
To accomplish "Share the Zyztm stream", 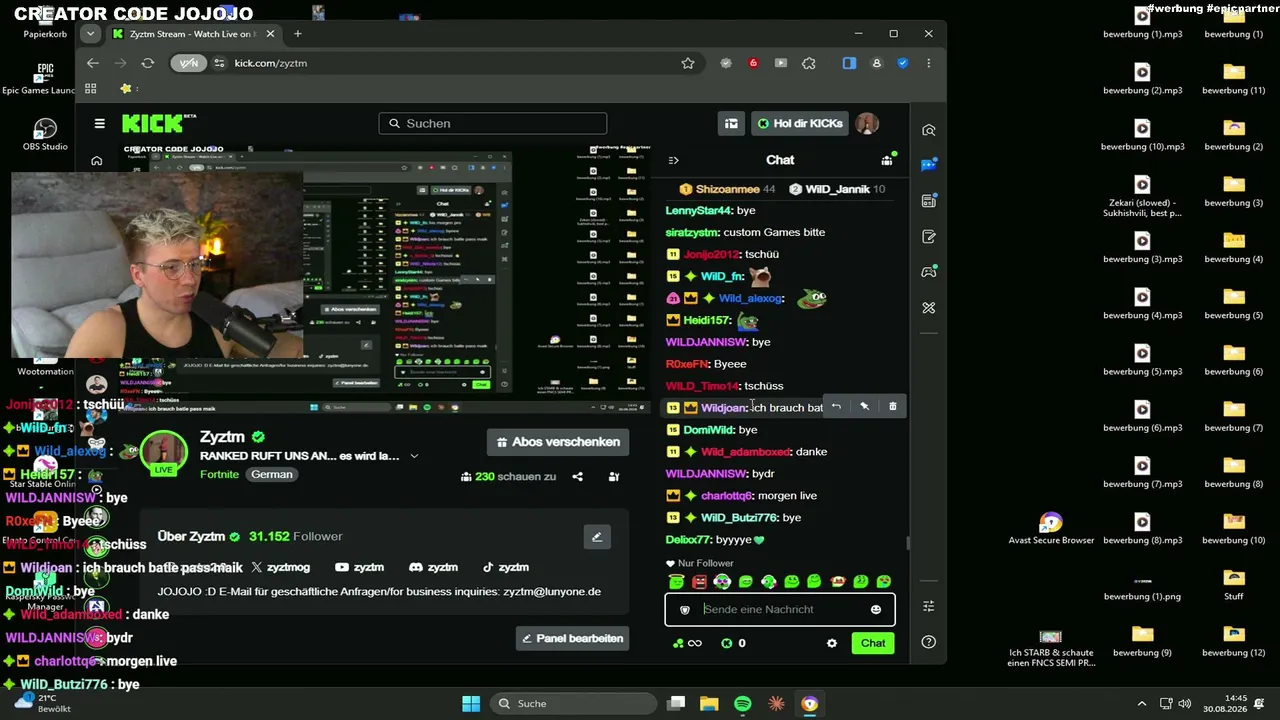I will point(577,477).
